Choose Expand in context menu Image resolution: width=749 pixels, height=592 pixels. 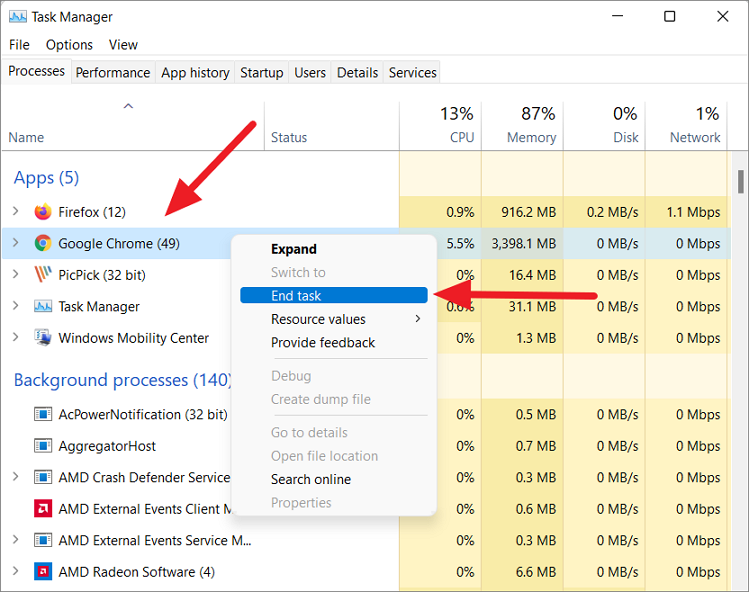coord(334,249)
